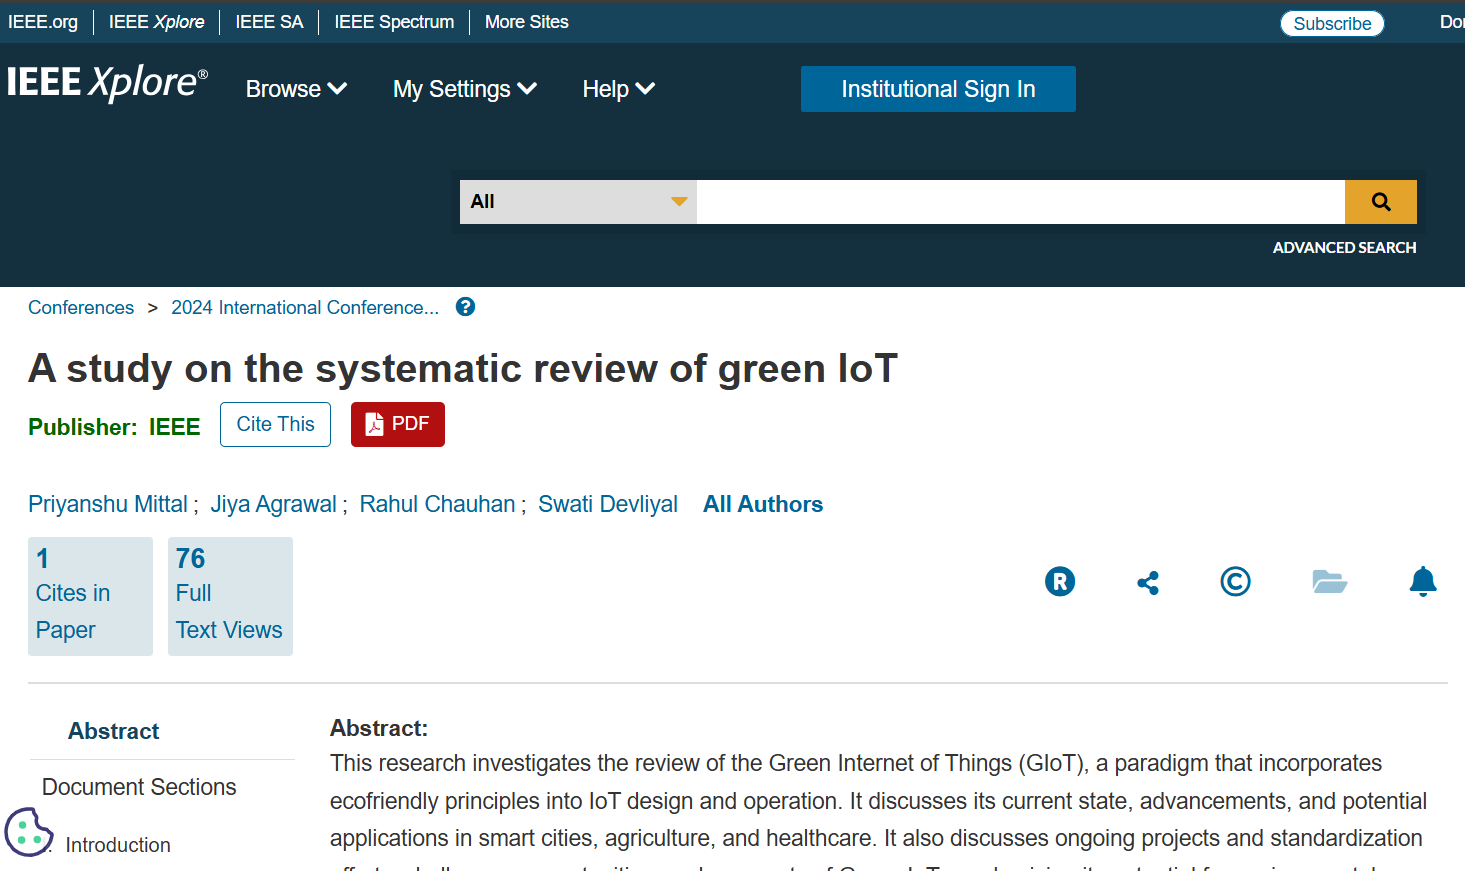Expand the Browse menu
Viewport: 1465px width, 871px height.
pyautogui.click(x=296, y=89)
